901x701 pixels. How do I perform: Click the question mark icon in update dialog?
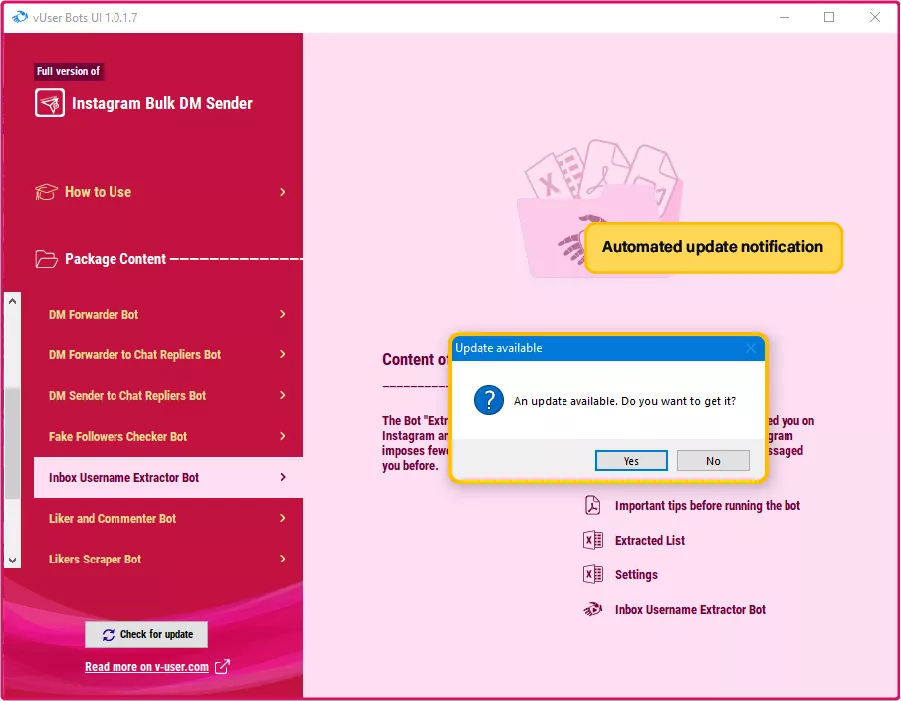point(488,400)
